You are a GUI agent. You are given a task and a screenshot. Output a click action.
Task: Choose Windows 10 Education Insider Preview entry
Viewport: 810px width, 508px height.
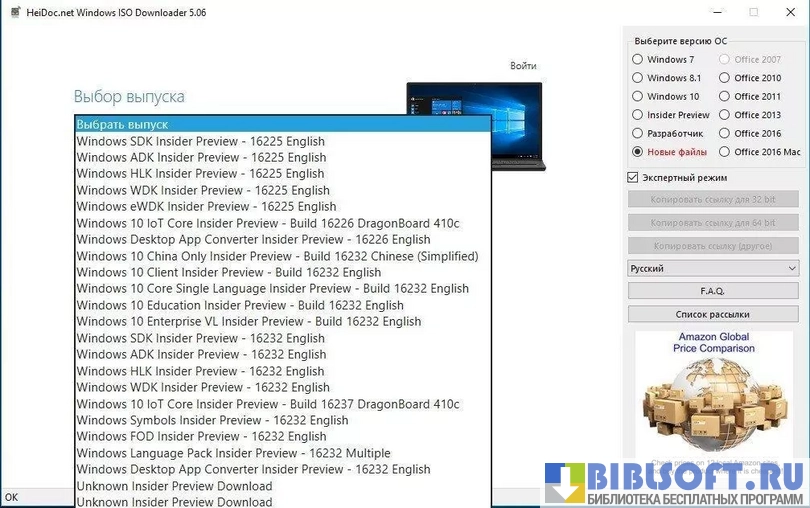(240, 305)
